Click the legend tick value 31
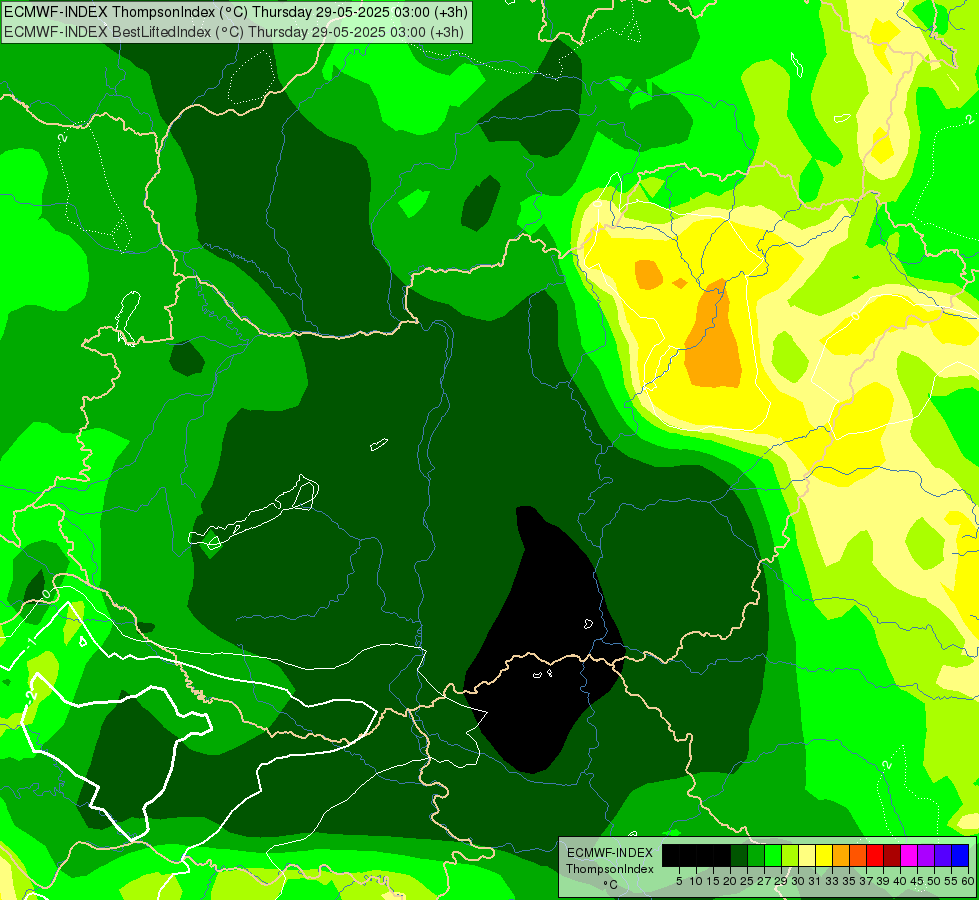 click(x=815, y=881)
